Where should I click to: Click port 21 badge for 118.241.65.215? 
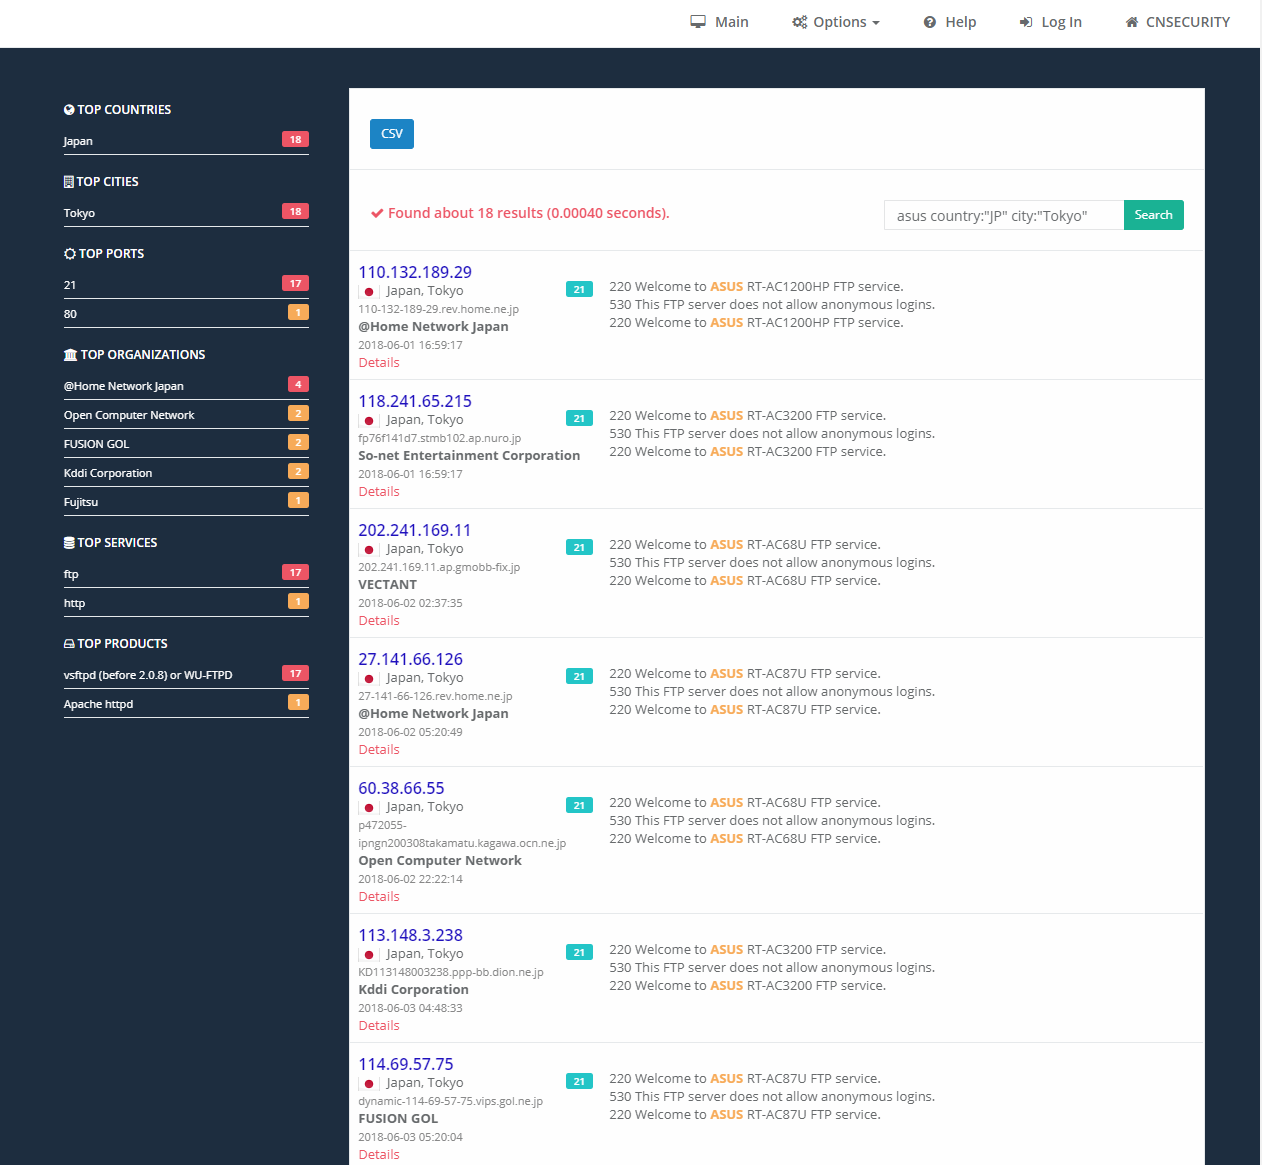coord(579,419)
